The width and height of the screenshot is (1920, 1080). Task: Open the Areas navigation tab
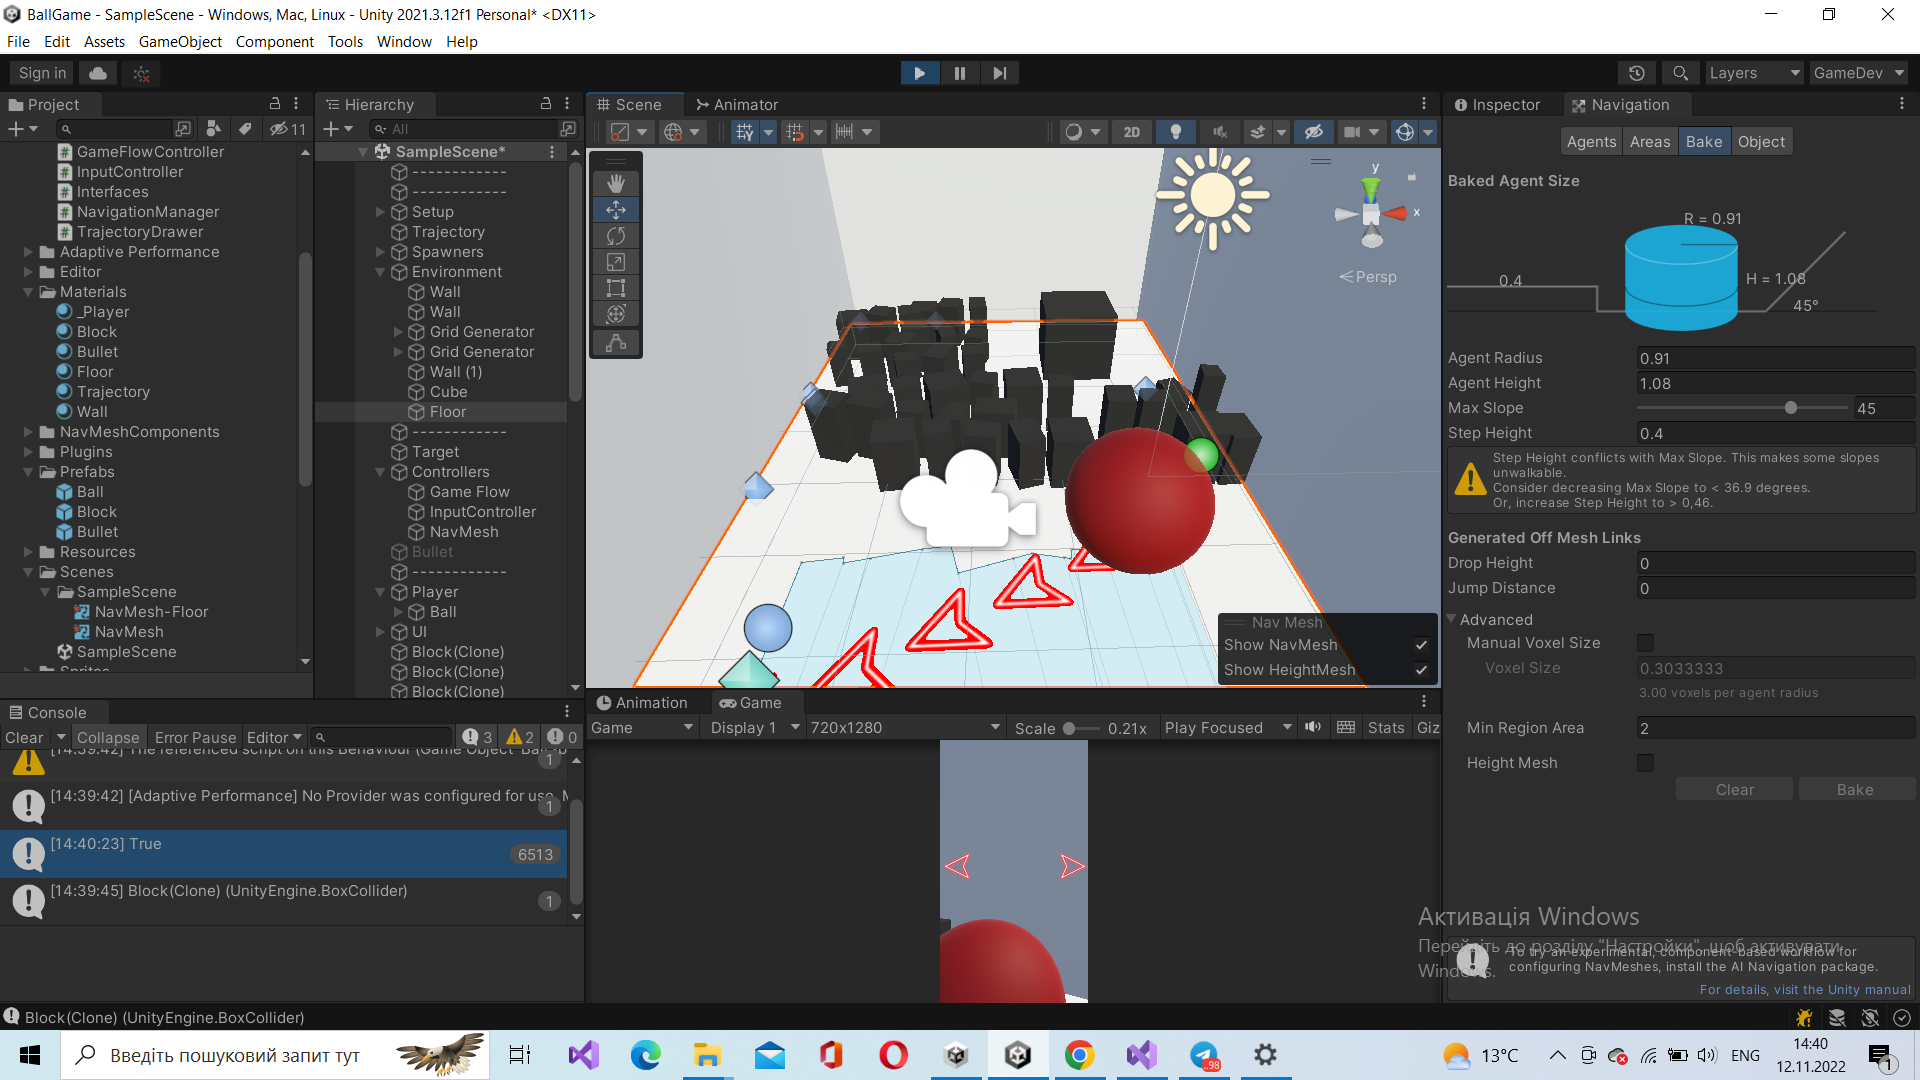click(x=1650, y=142)
